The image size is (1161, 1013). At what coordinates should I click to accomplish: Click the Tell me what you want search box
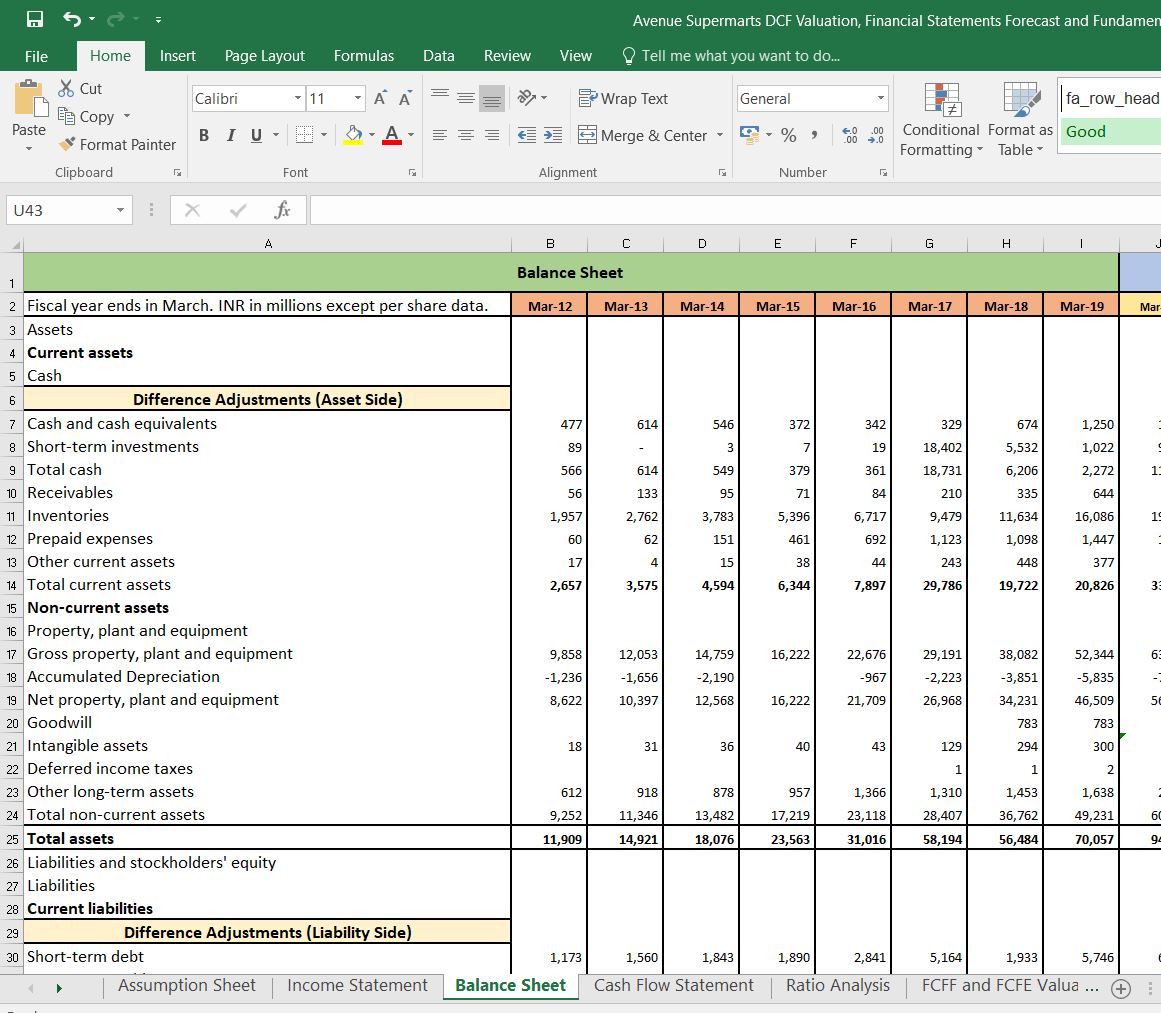click(x=730, y=56)
